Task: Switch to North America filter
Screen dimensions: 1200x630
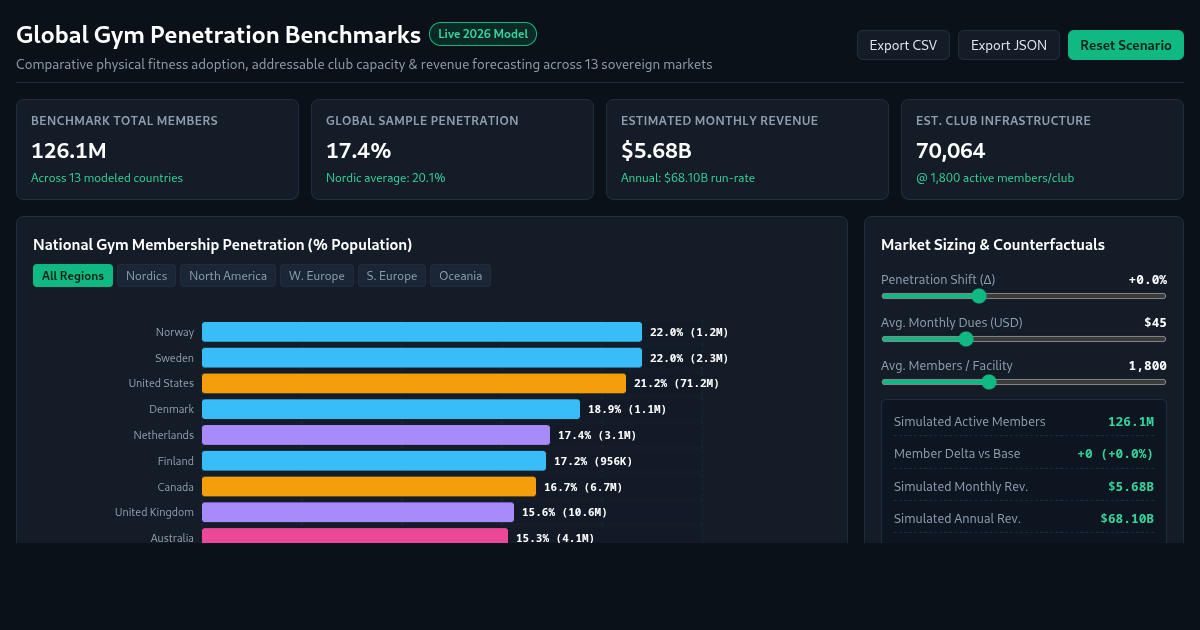Action: tap(228, 276)
